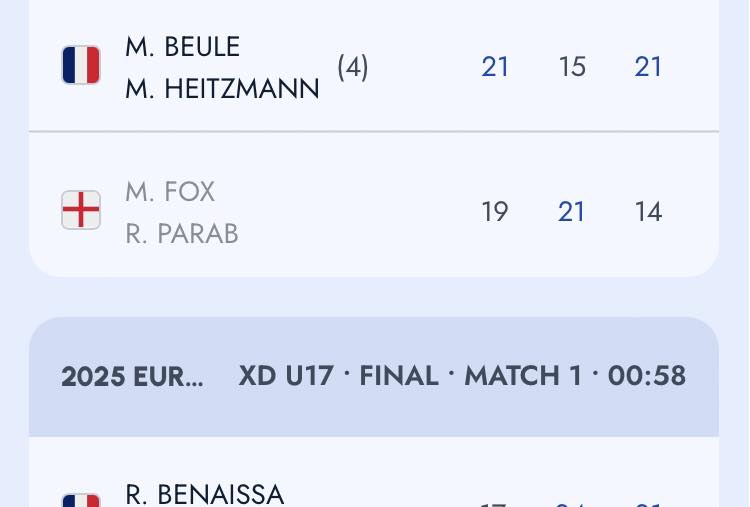This screenshot has width=750, height=507.
Task: Select player name M. FOX
Action: [x=170, y=191]
